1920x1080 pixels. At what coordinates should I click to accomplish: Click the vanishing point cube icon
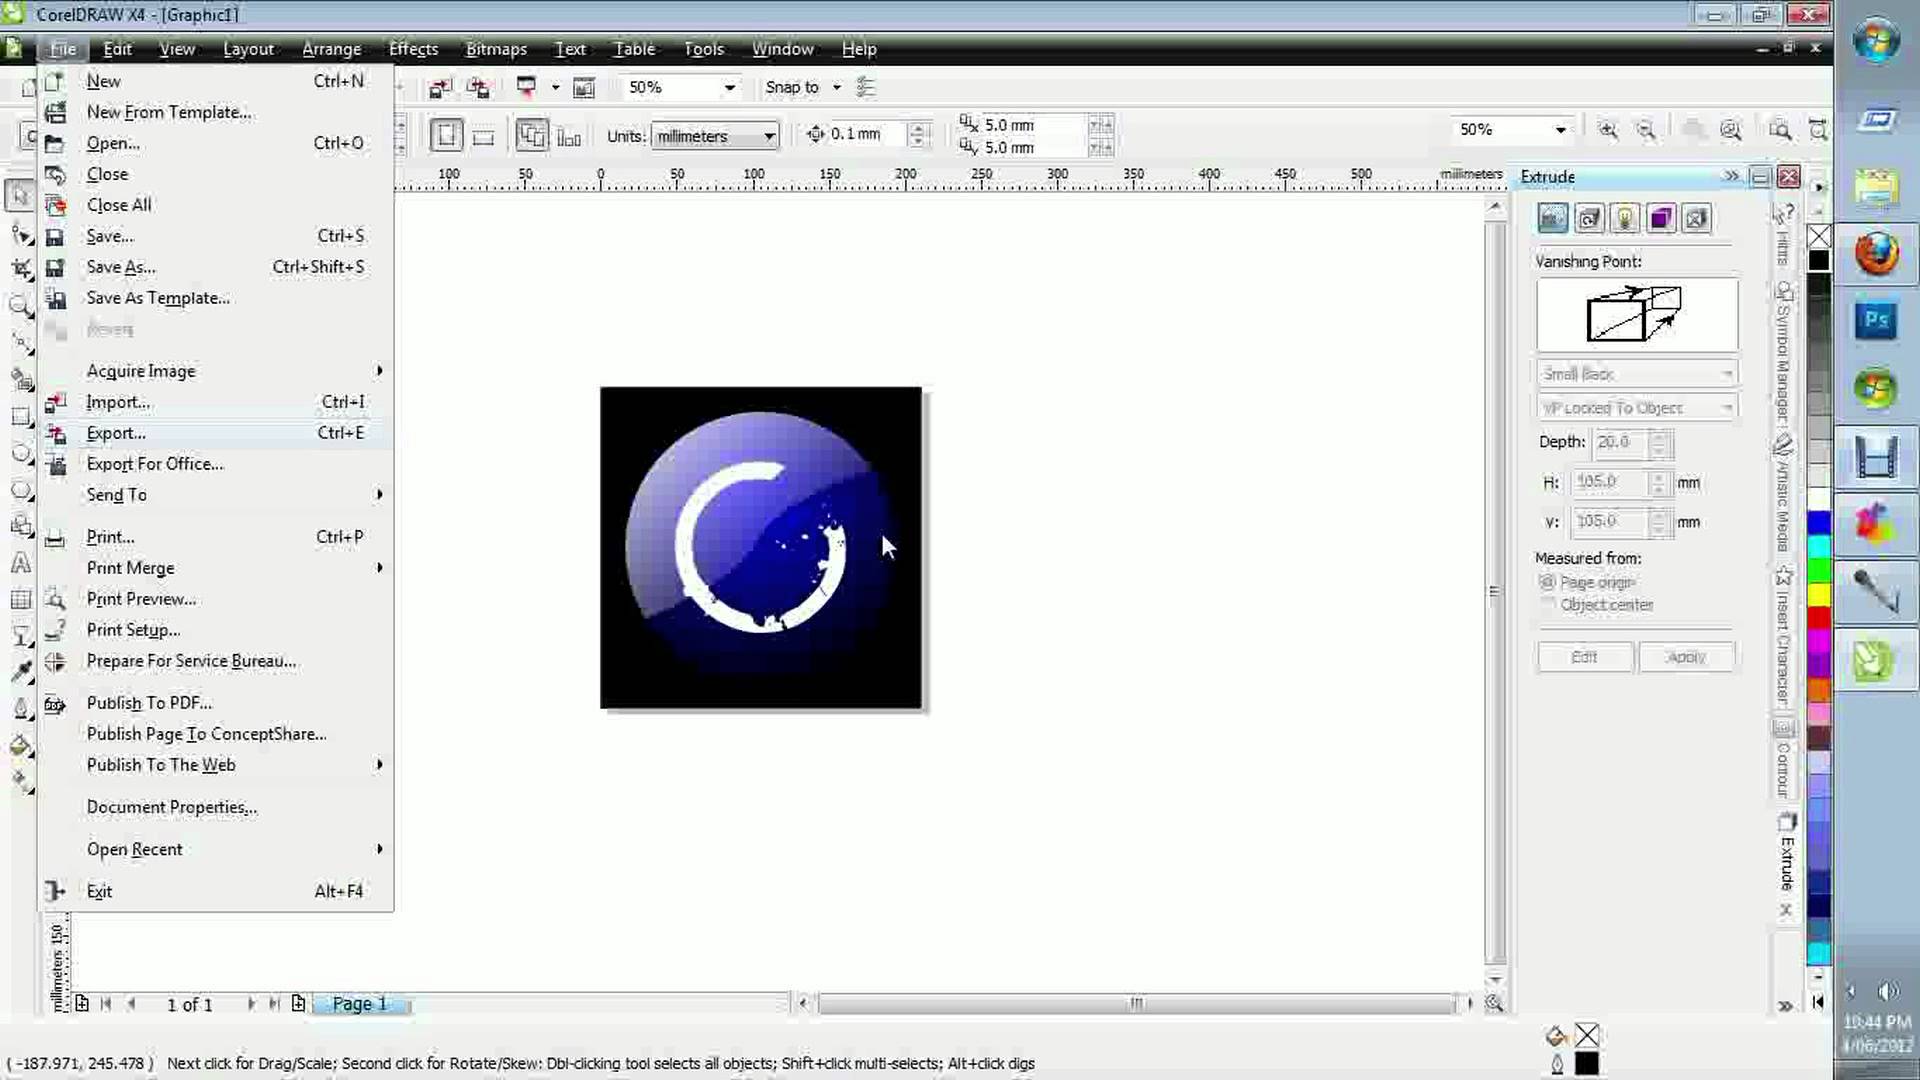[1638, 314]
